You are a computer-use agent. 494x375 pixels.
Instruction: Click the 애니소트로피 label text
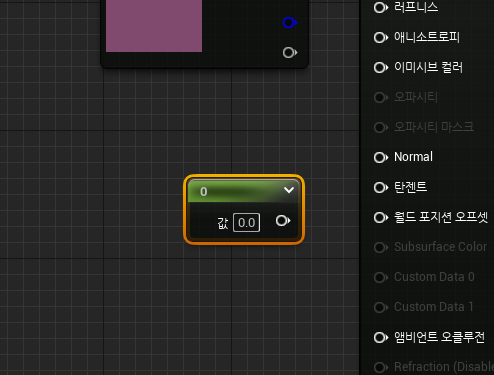(427, 37)
